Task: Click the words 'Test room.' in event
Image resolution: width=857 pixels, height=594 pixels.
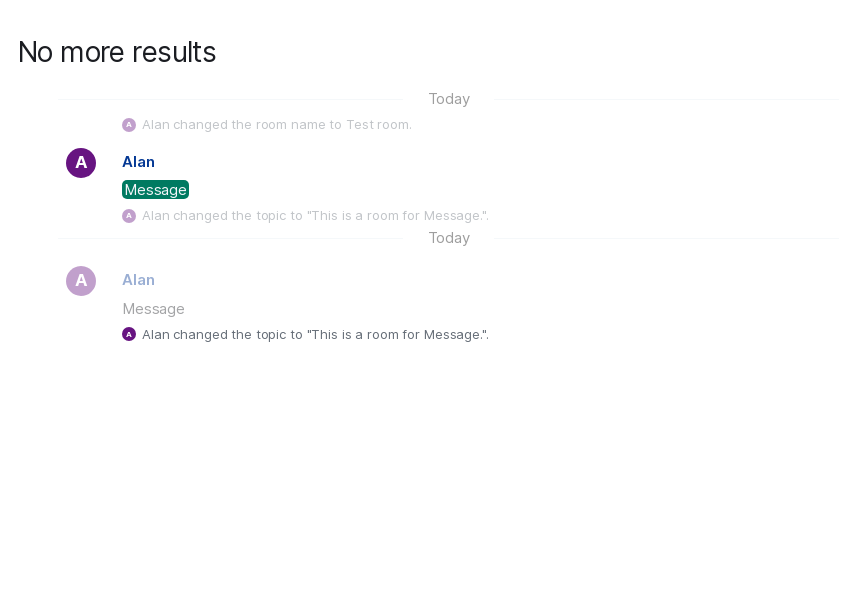Action: click(379, 125)
